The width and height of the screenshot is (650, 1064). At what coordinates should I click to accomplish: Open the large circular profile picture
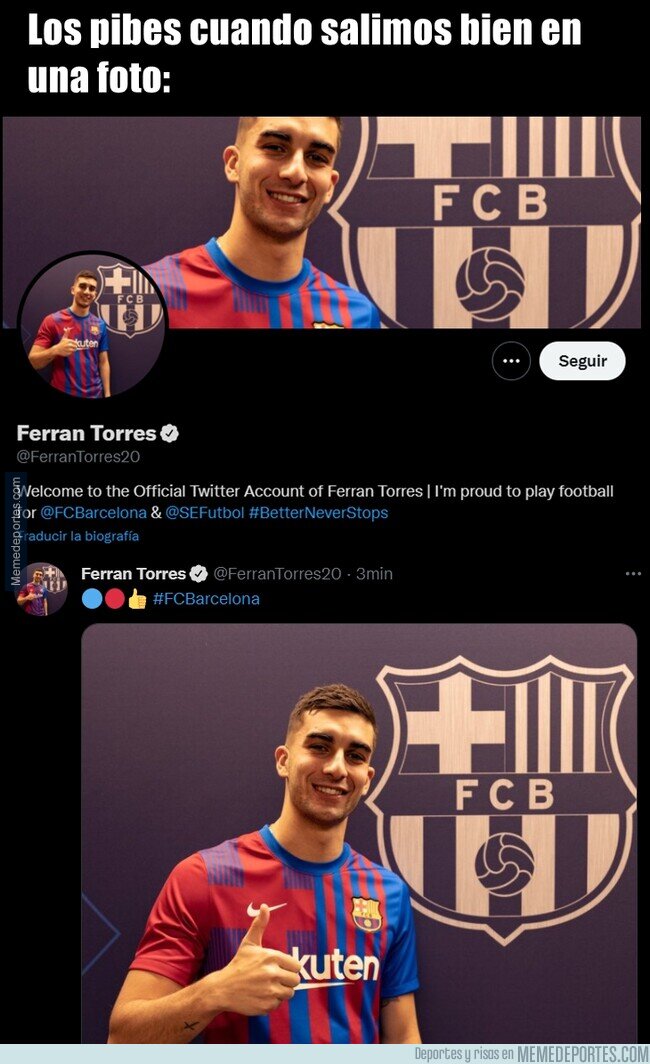pyautogui.click(x=92, y=325)
